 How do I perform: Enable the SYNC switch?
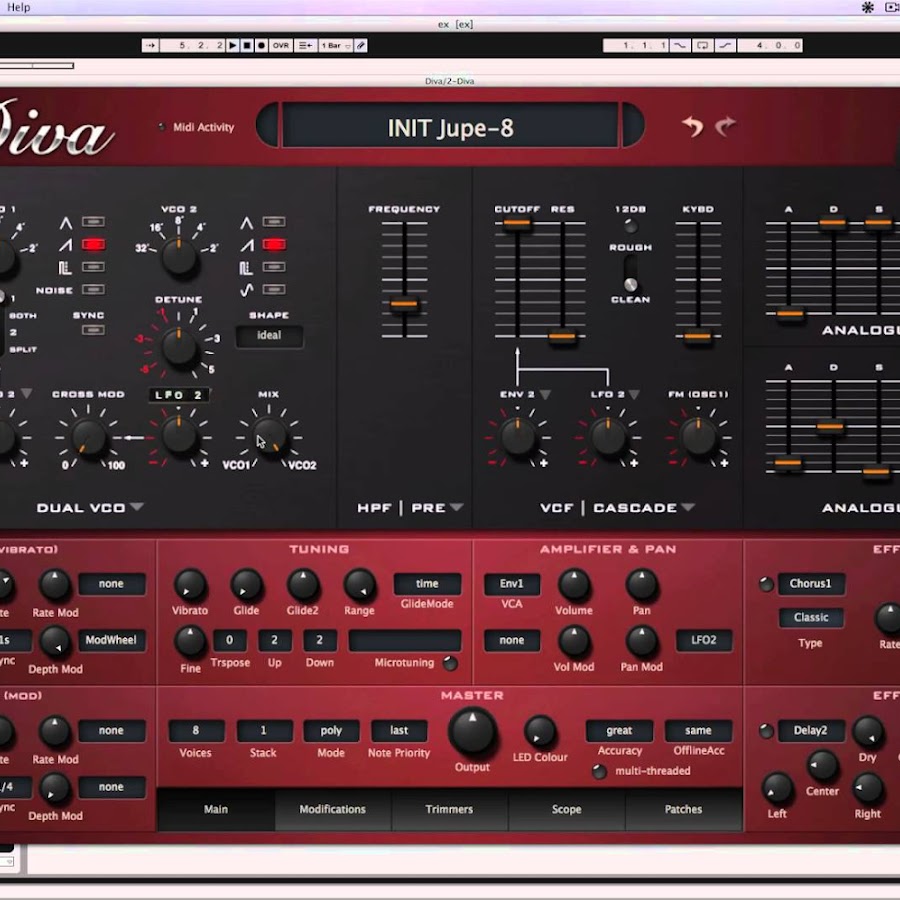(93, 330)
